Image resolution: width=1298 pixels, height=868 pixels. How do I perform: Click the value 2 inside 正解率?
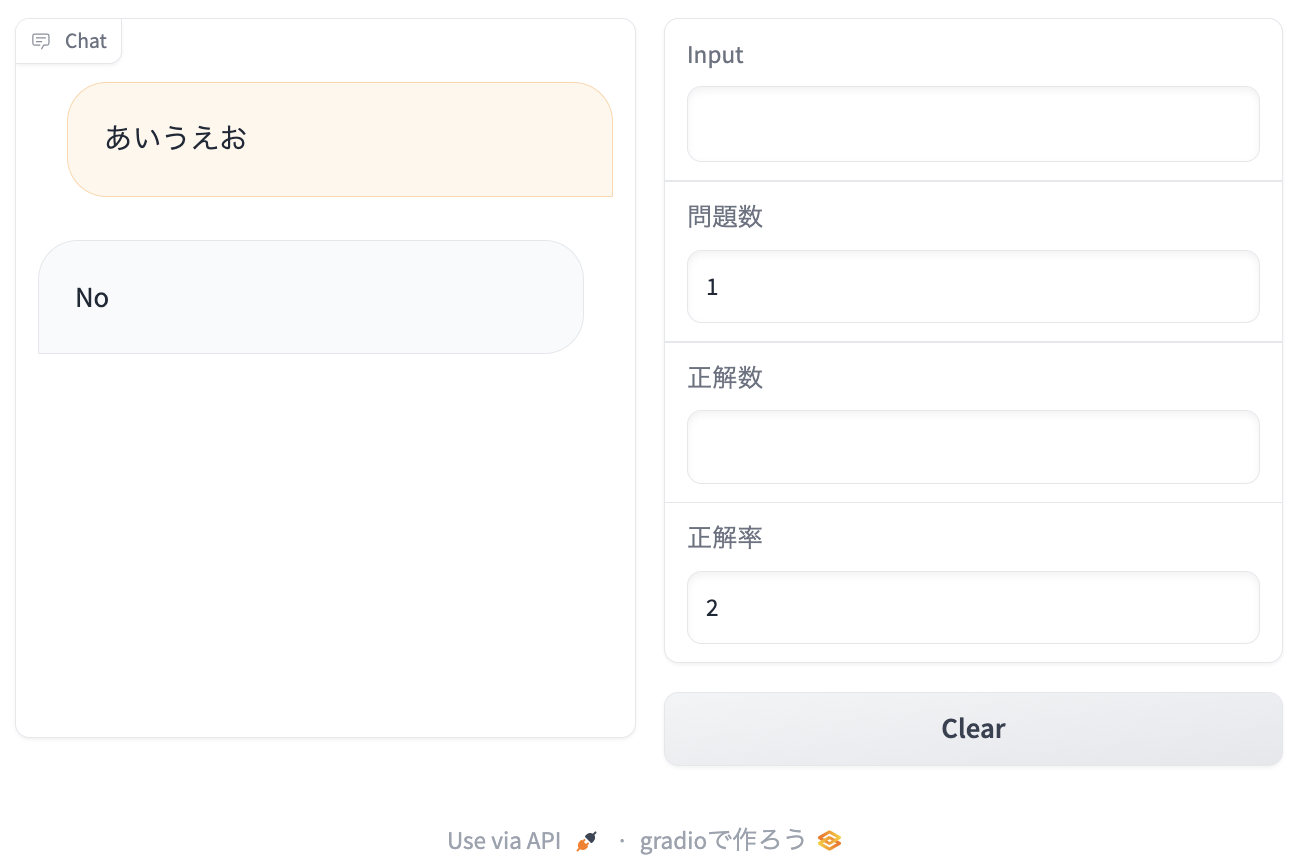[x=711, y=607]
